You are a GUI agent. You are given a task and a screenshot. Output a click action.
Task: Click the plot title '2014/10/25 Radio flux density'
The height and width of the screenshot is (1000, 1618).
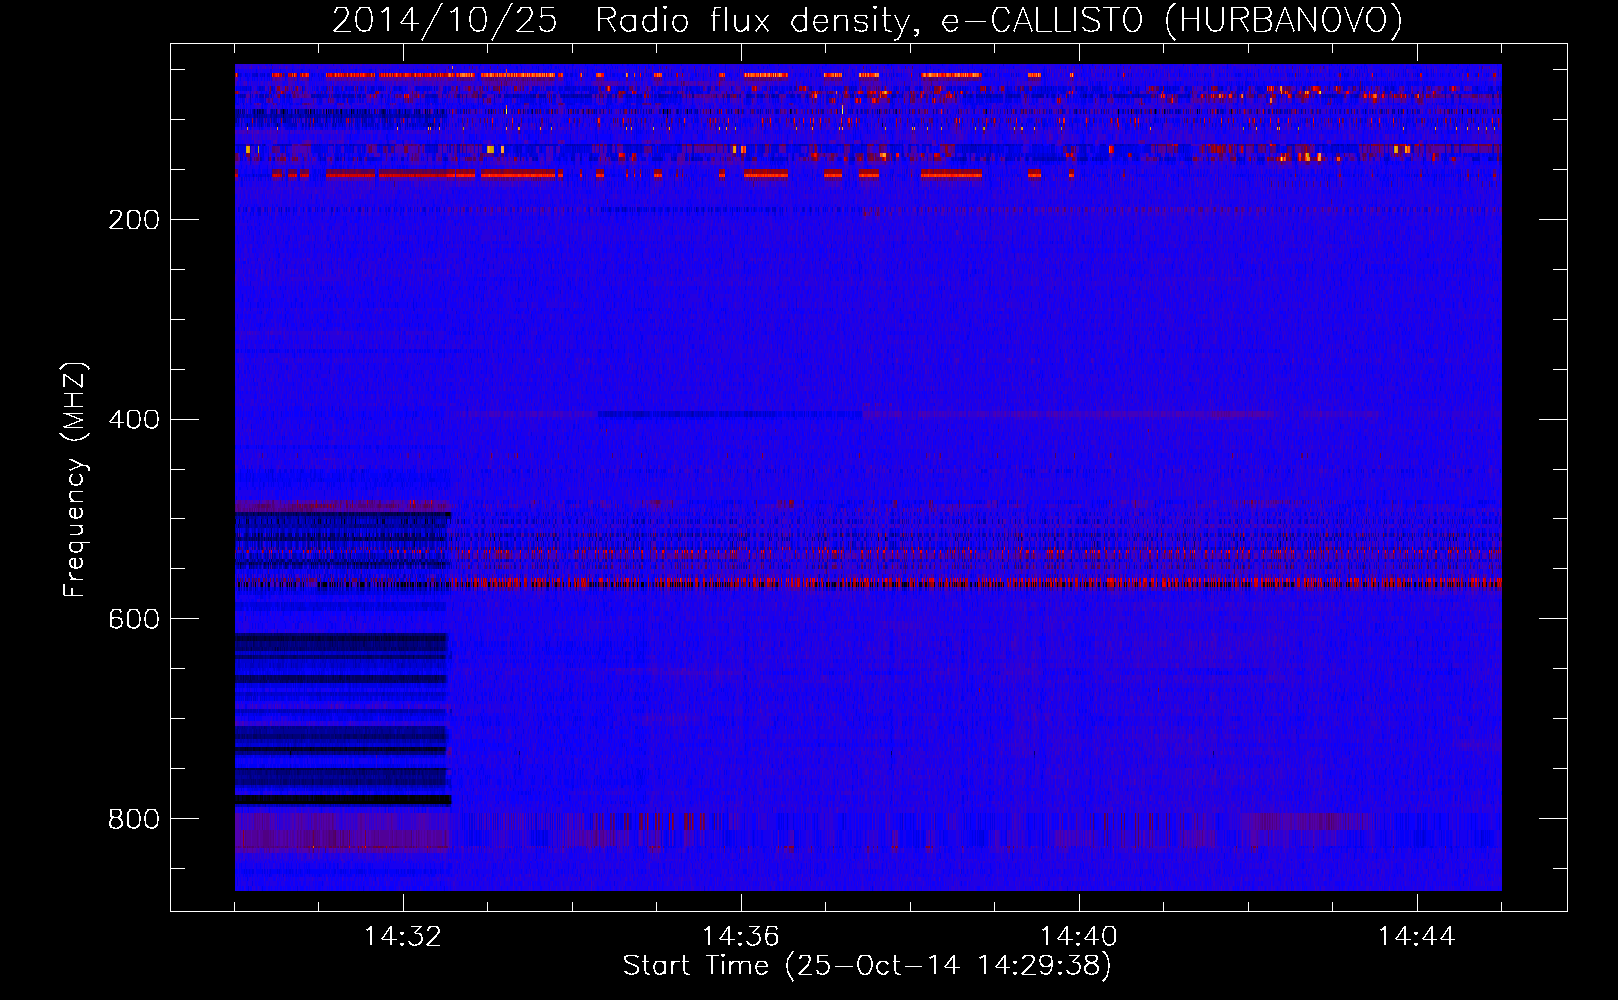point(627,21)
